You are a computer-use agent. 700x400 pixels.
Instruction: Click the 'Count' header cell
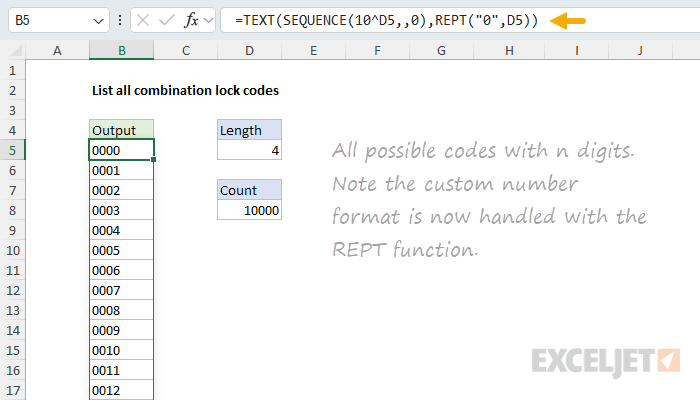pyautogui.click(x=250, y=191)
